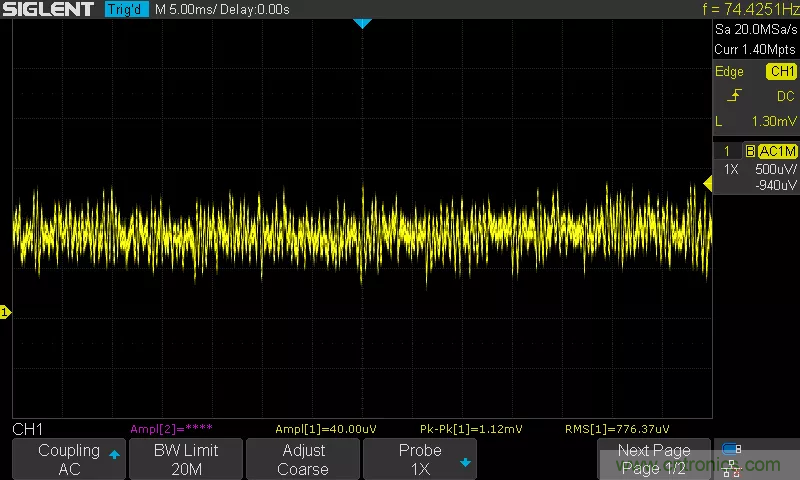Click the rising edge trigger slope icon
Screen dimensions: 800x480
pos(735,96)
